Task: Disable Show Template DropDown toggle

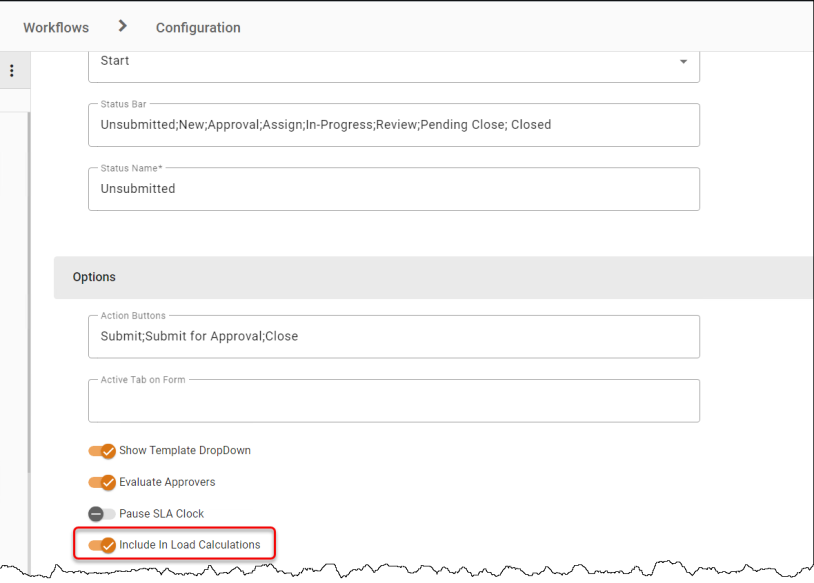Action: pyautogui.click(x=102, y=451)
